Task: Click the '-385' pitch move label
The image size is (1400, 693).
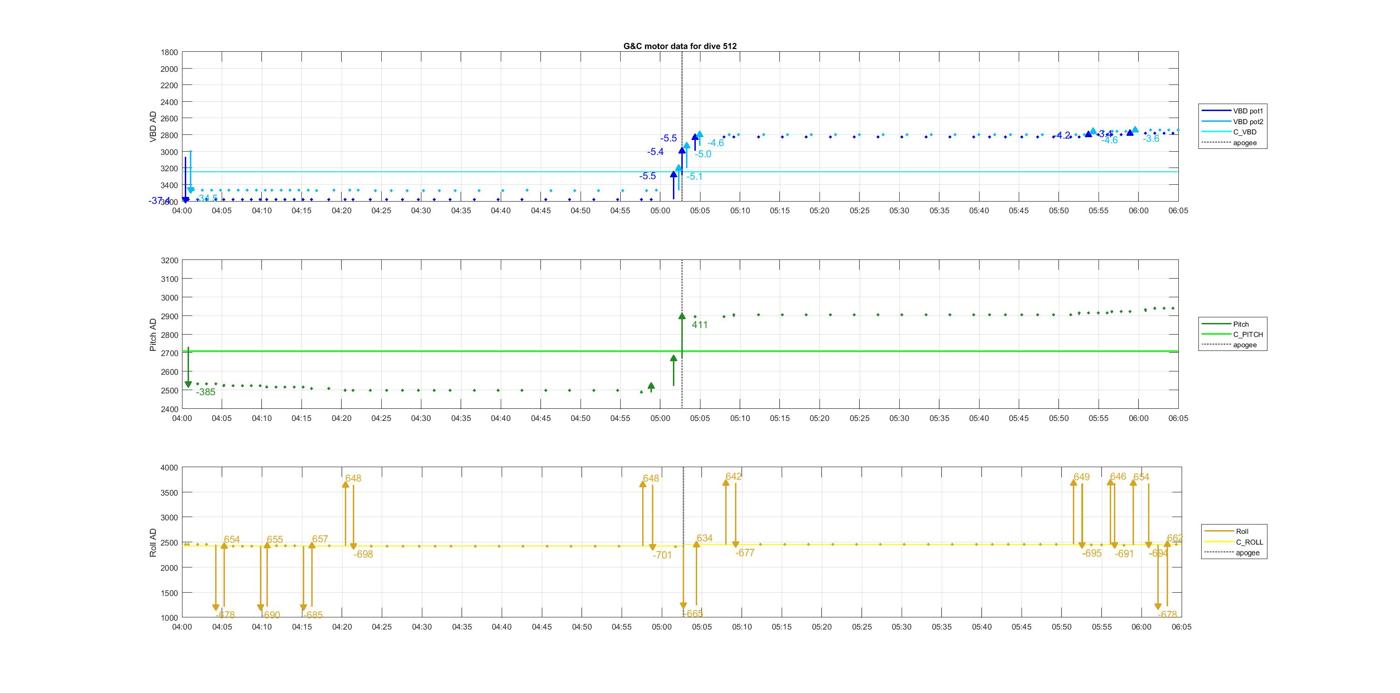Action: 206,393
